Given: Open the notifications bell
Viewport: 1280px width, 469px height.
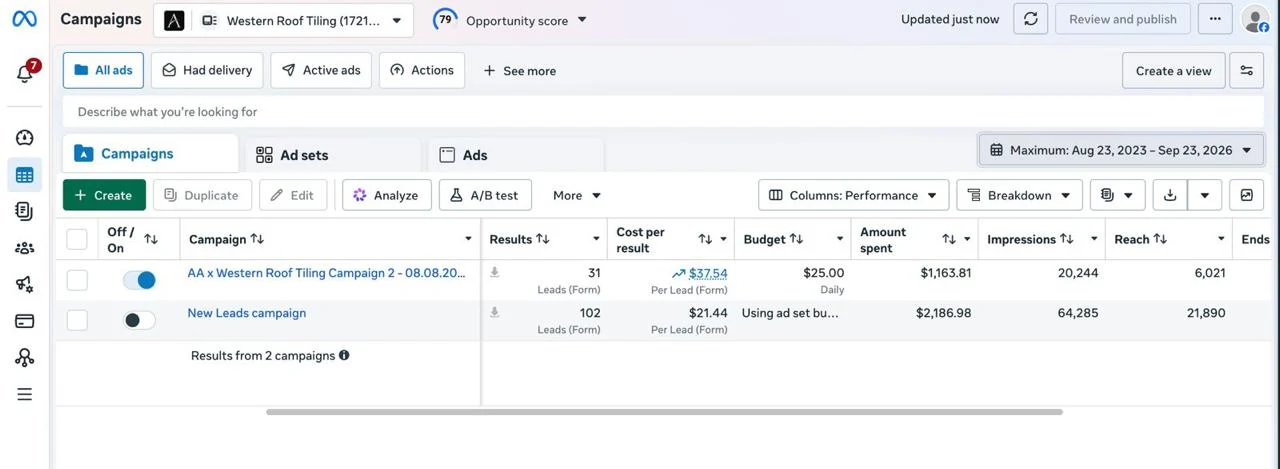Looking at the screenshot, I should [25, 74].
